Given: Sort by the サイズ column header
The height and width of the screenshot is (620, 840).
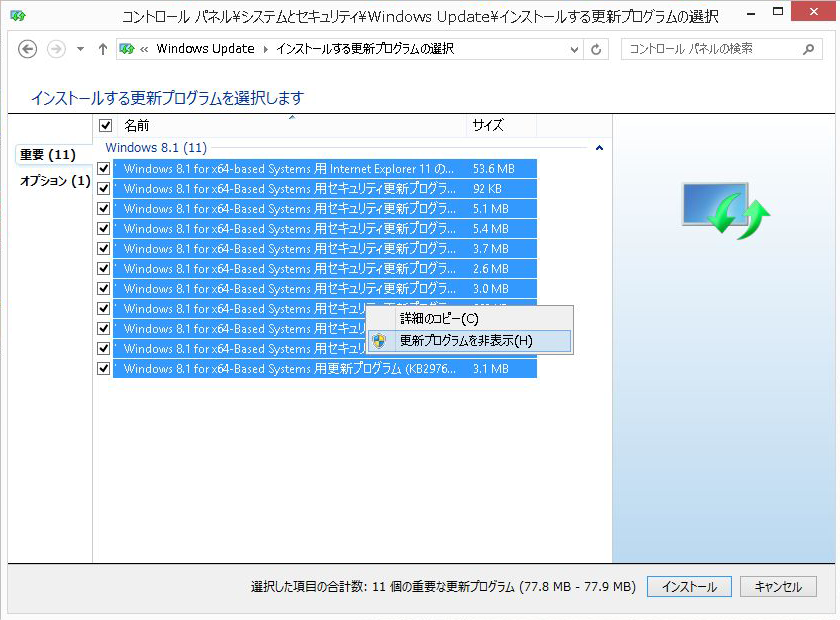Looking at the screenshot, I should [x=501, y=125].
